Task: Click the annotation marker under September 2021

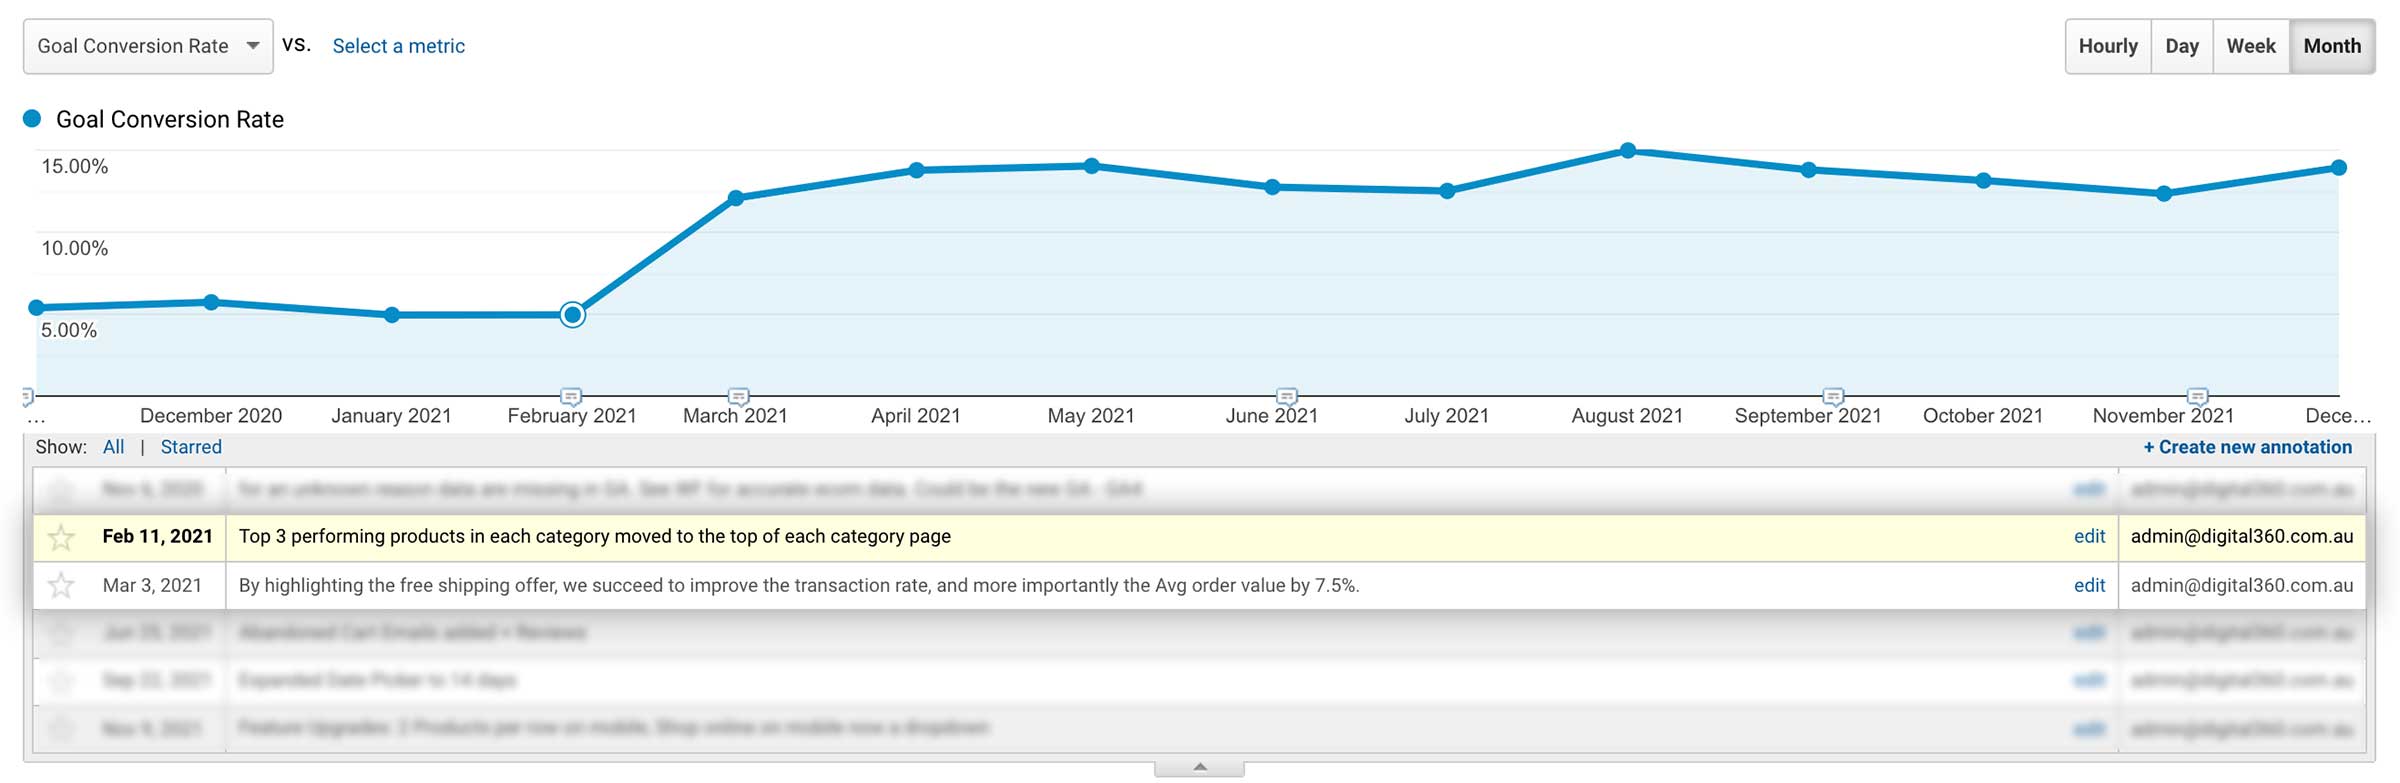Action: [1833, 396]
